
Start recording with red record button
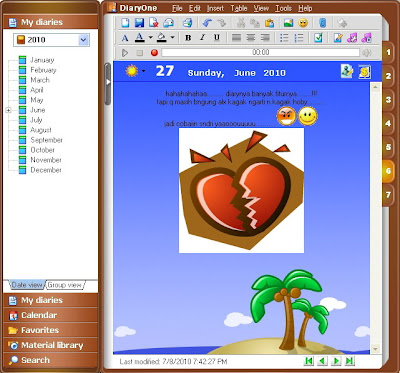point(154,53)
